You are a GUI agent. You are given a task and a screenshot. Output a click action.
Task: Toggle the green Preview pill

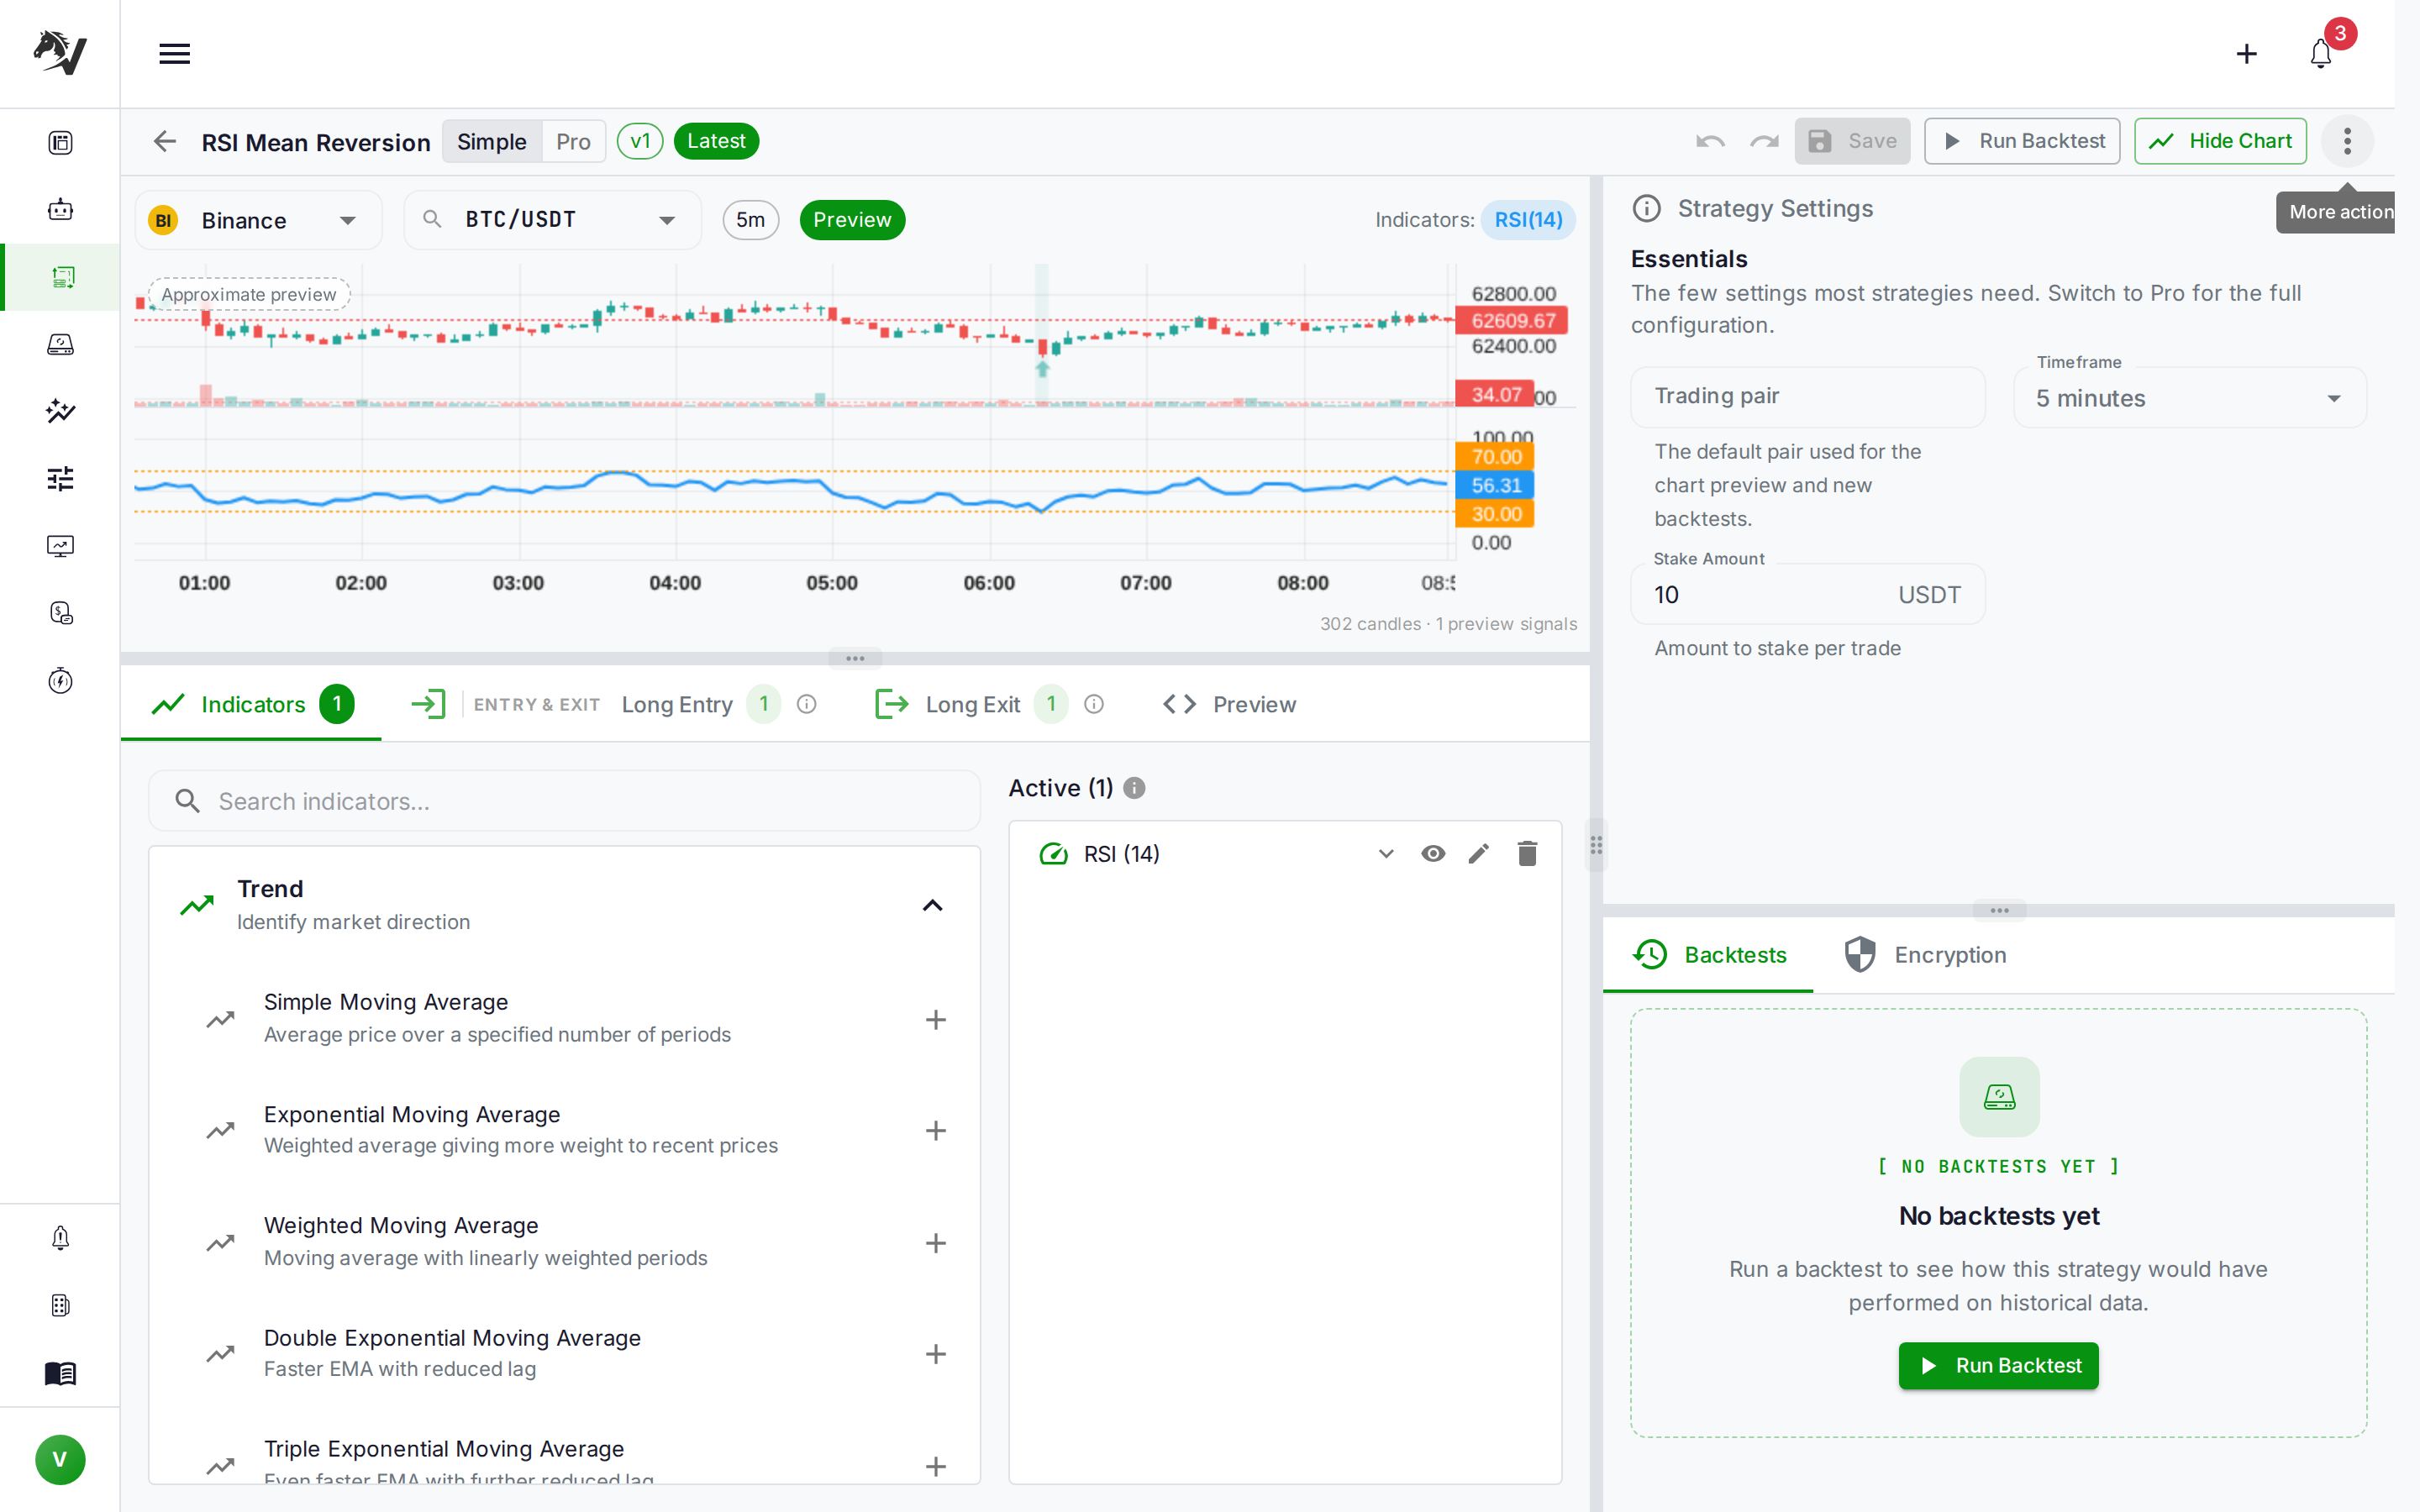click(851, 219)
